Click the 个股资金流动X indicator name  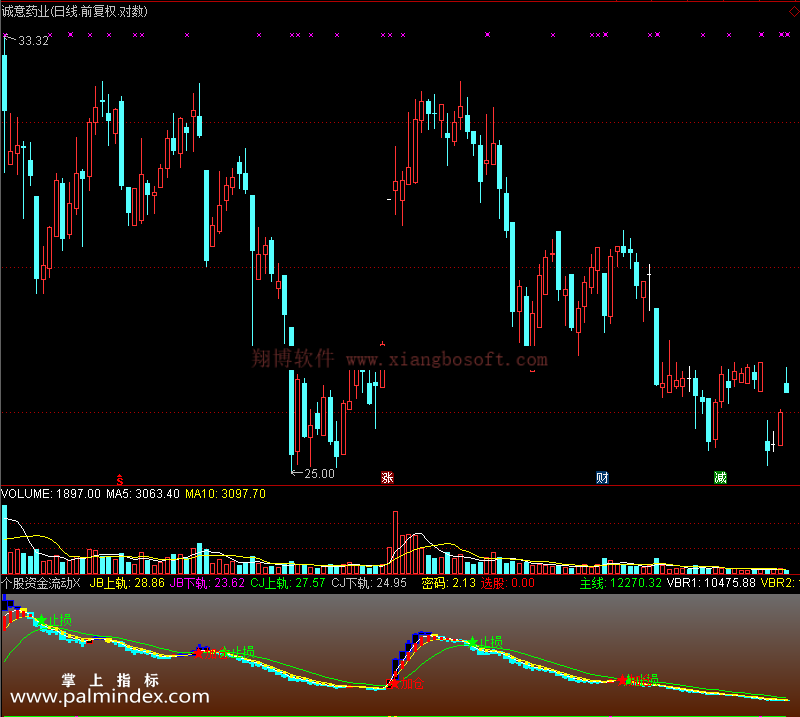click(x=41, y=583)
